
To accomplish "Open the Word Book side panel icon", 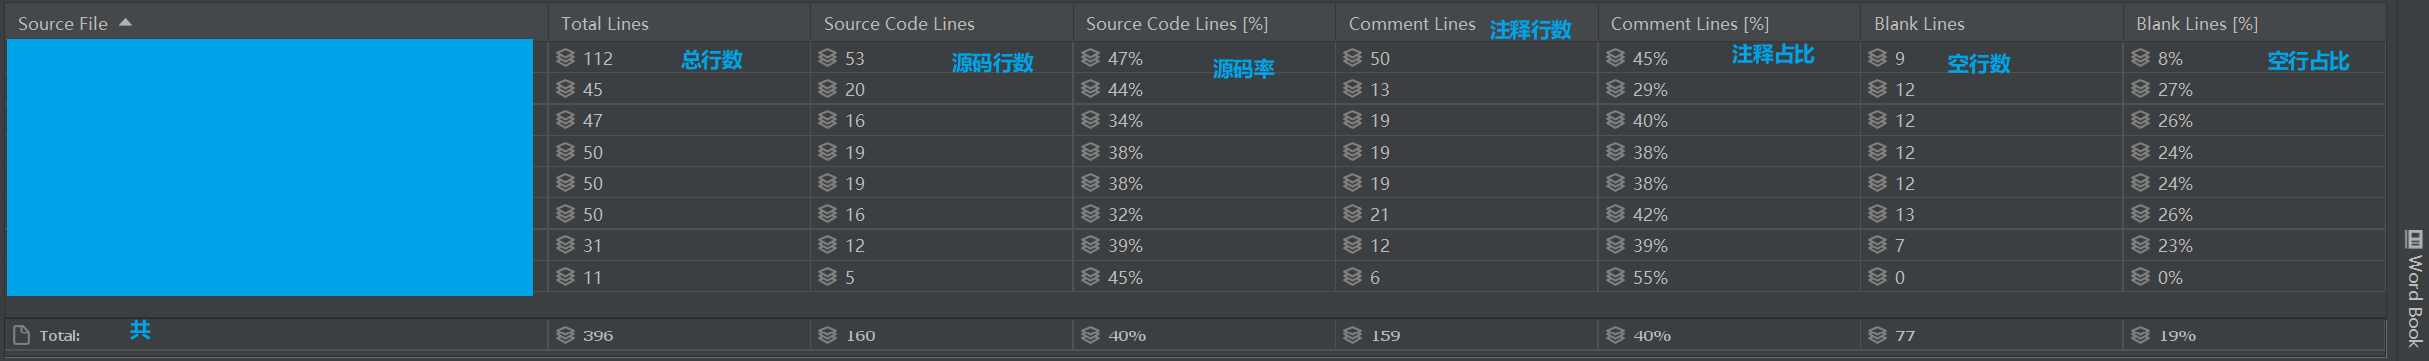I will [x=2414, y=239].
